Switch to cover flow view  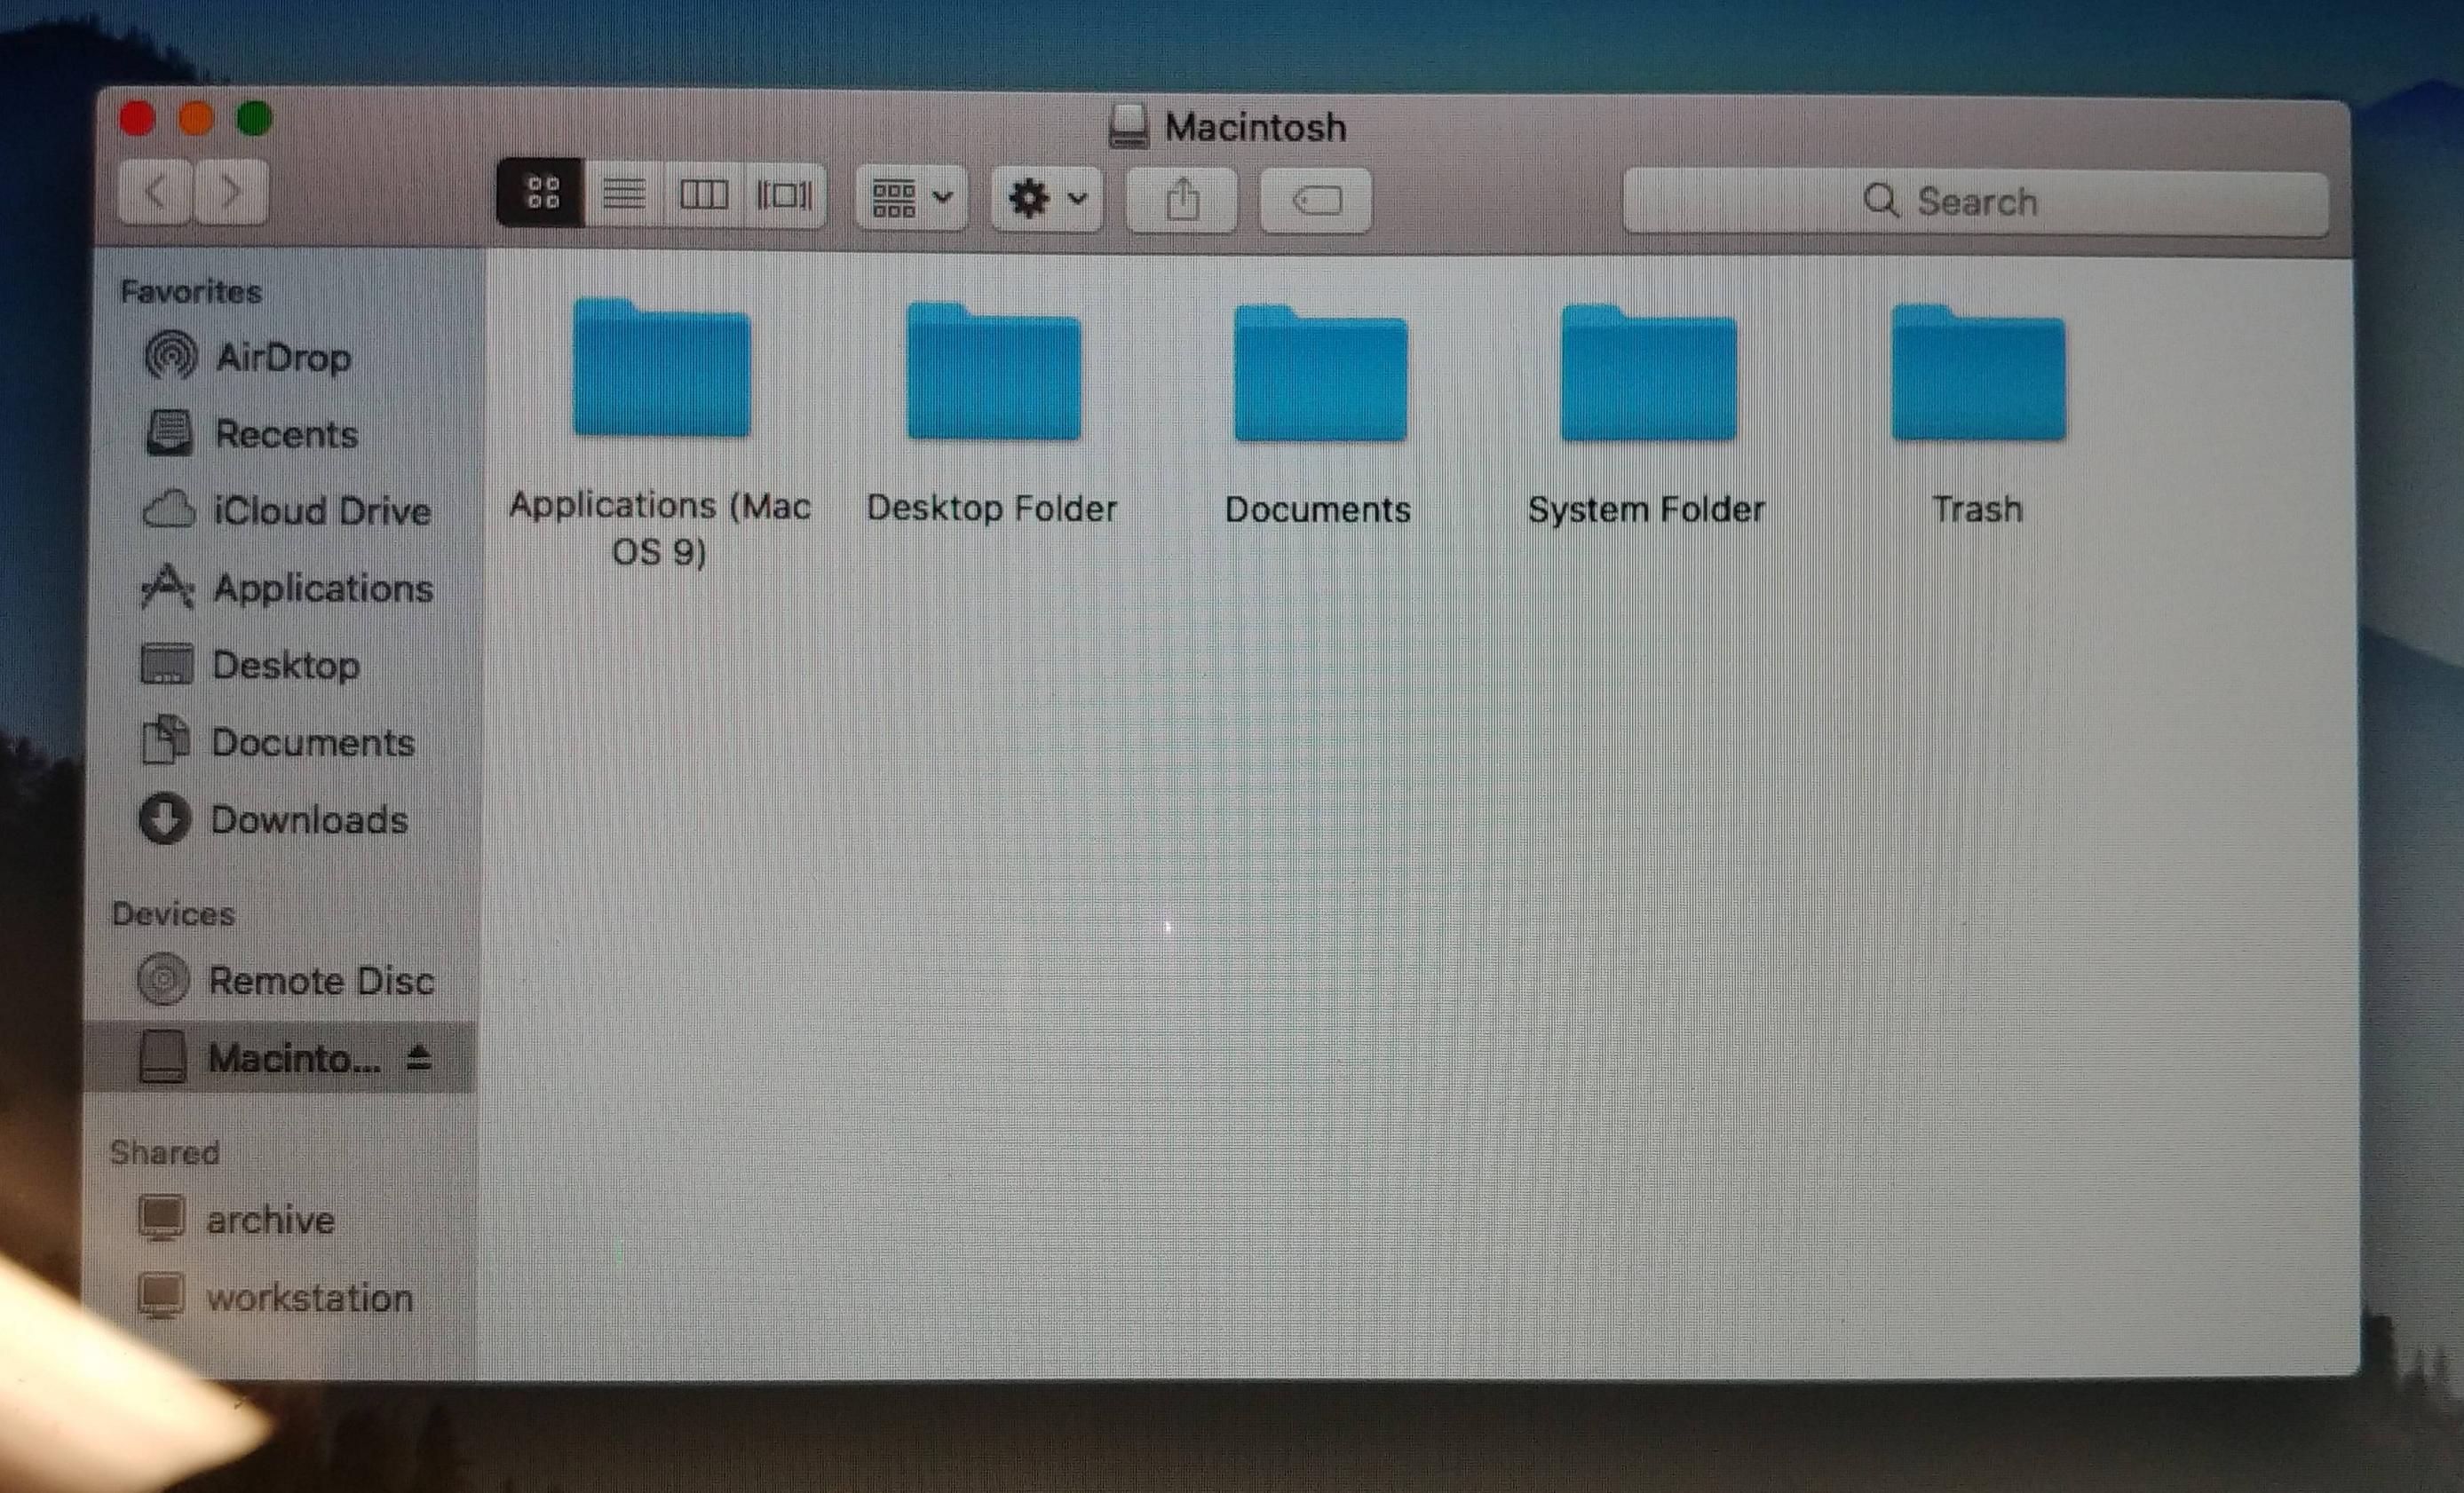coord(784,195)
